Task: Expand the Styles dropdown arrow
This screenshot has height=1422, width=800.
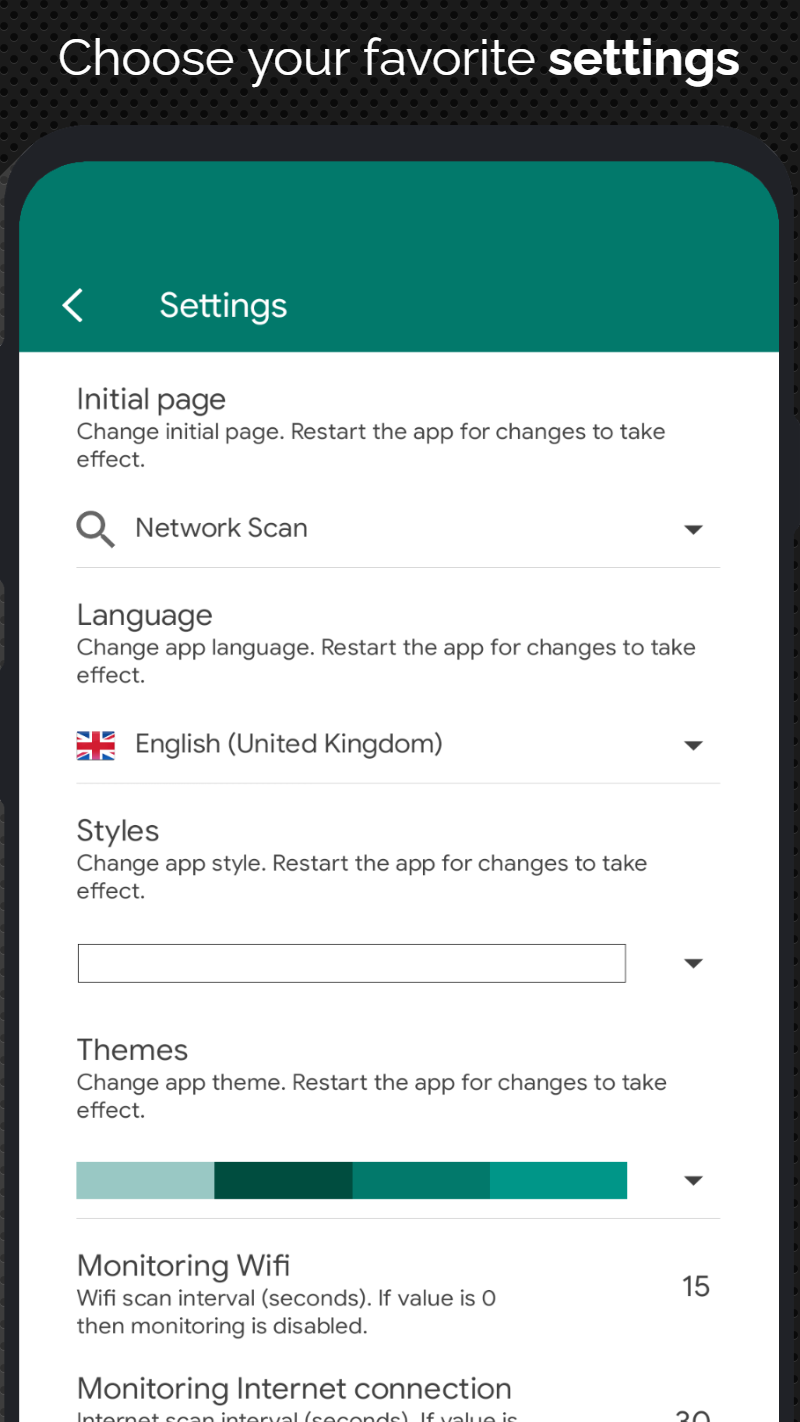Action: [693, 963]
